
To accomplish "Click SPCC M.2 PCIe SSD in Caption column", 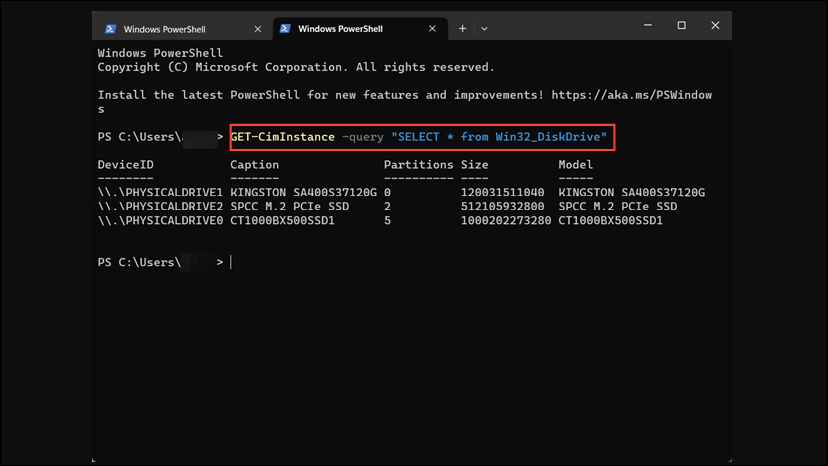I will pyautogui.click(x=289, y=207).
